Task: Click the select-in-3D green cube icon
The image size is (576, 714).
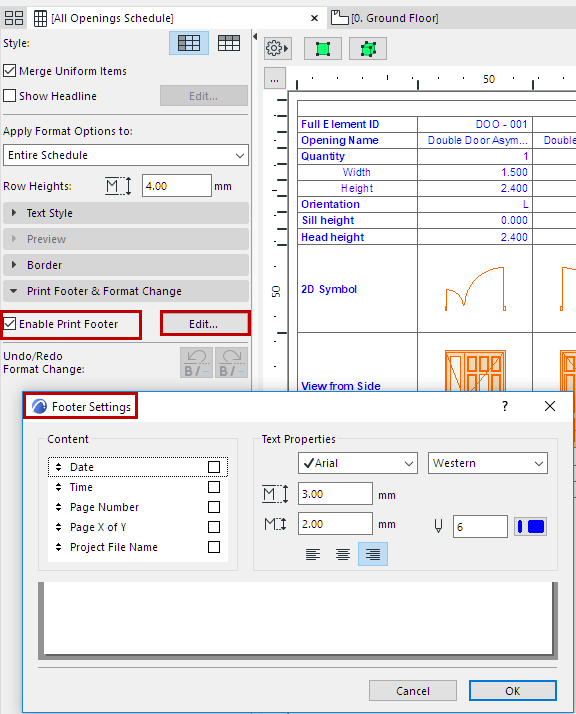Action: (x=368, y=49)
